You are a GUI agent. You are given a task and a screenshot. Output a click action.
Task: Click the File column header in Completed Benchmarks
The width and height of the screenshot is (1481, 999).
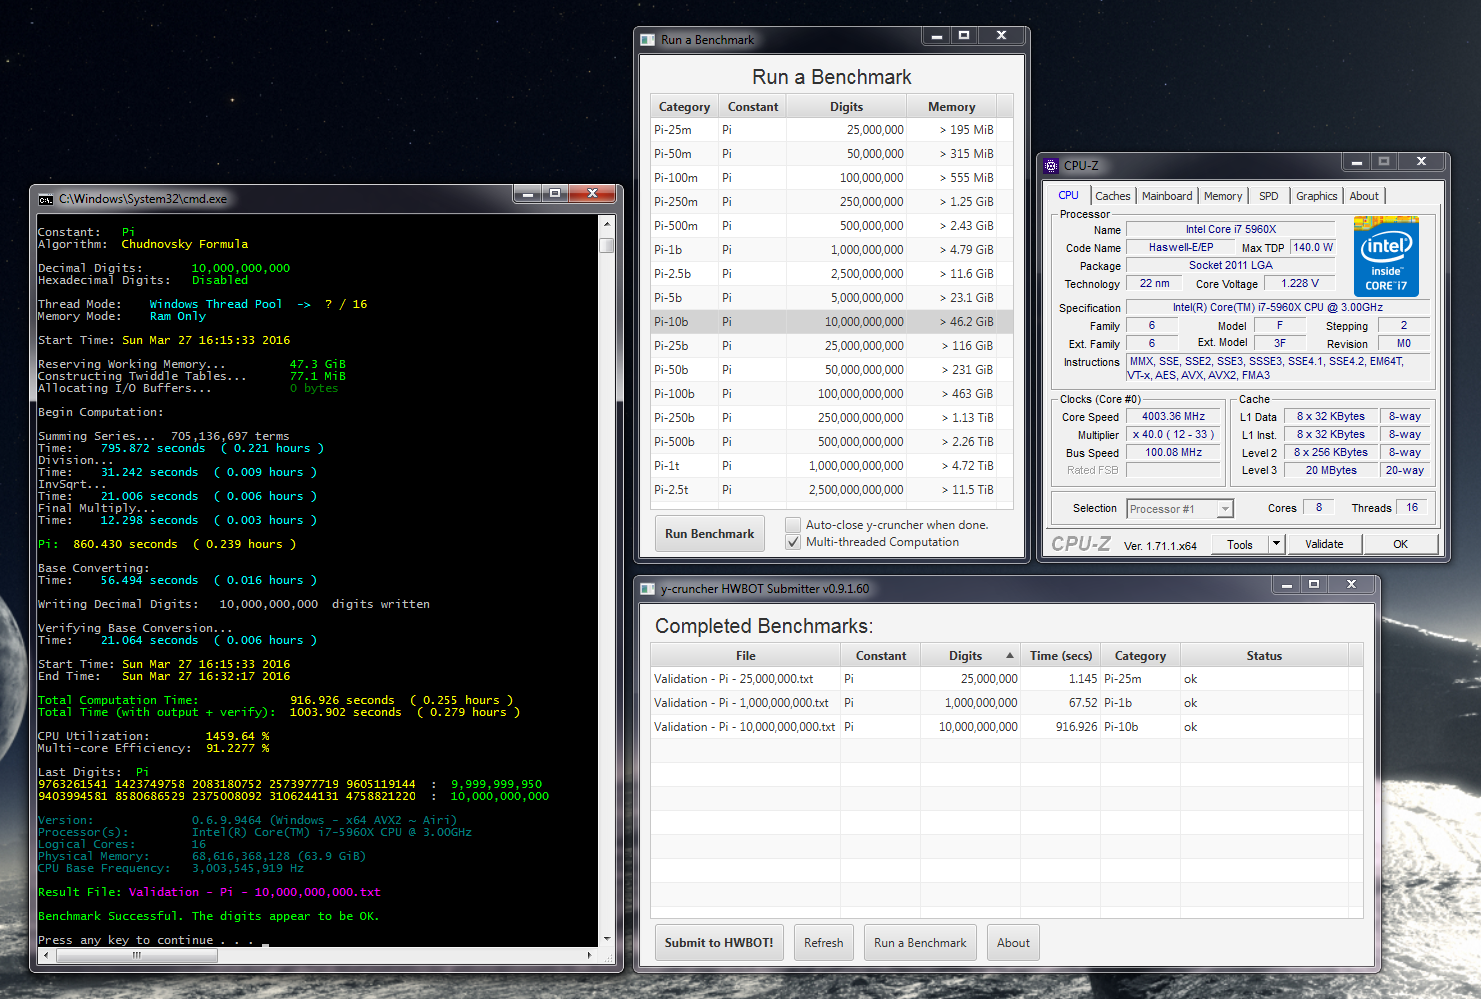746,656
